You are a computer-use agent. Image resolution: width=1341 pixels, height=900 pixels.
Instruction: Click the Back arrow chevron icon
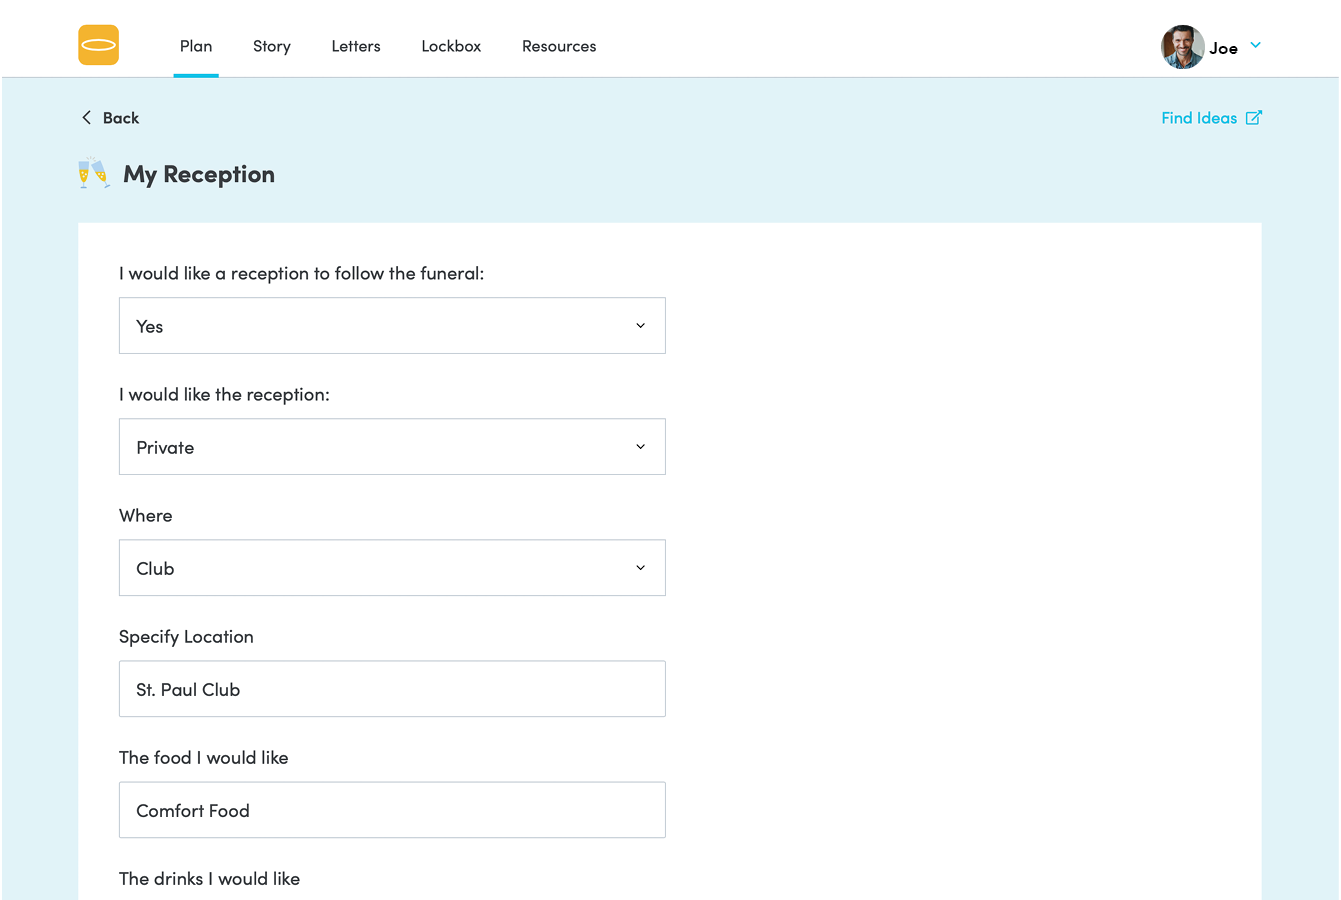click(86, 117)
